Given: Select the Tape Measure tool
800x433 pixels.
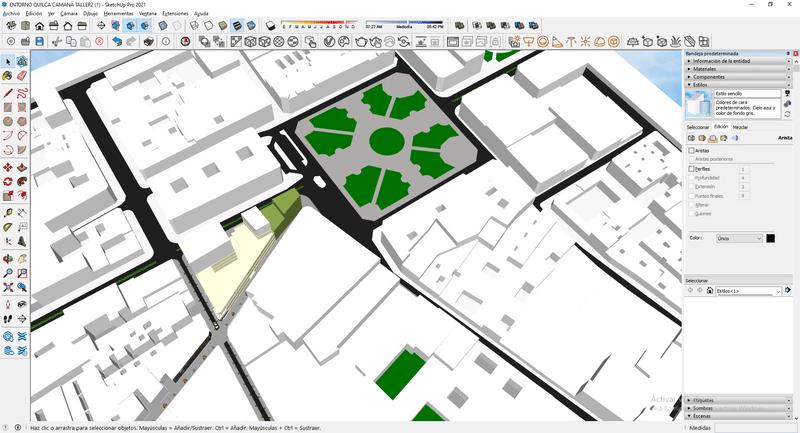Looking at the screenshot, I should pyautogui.click(x=8, y=213).
